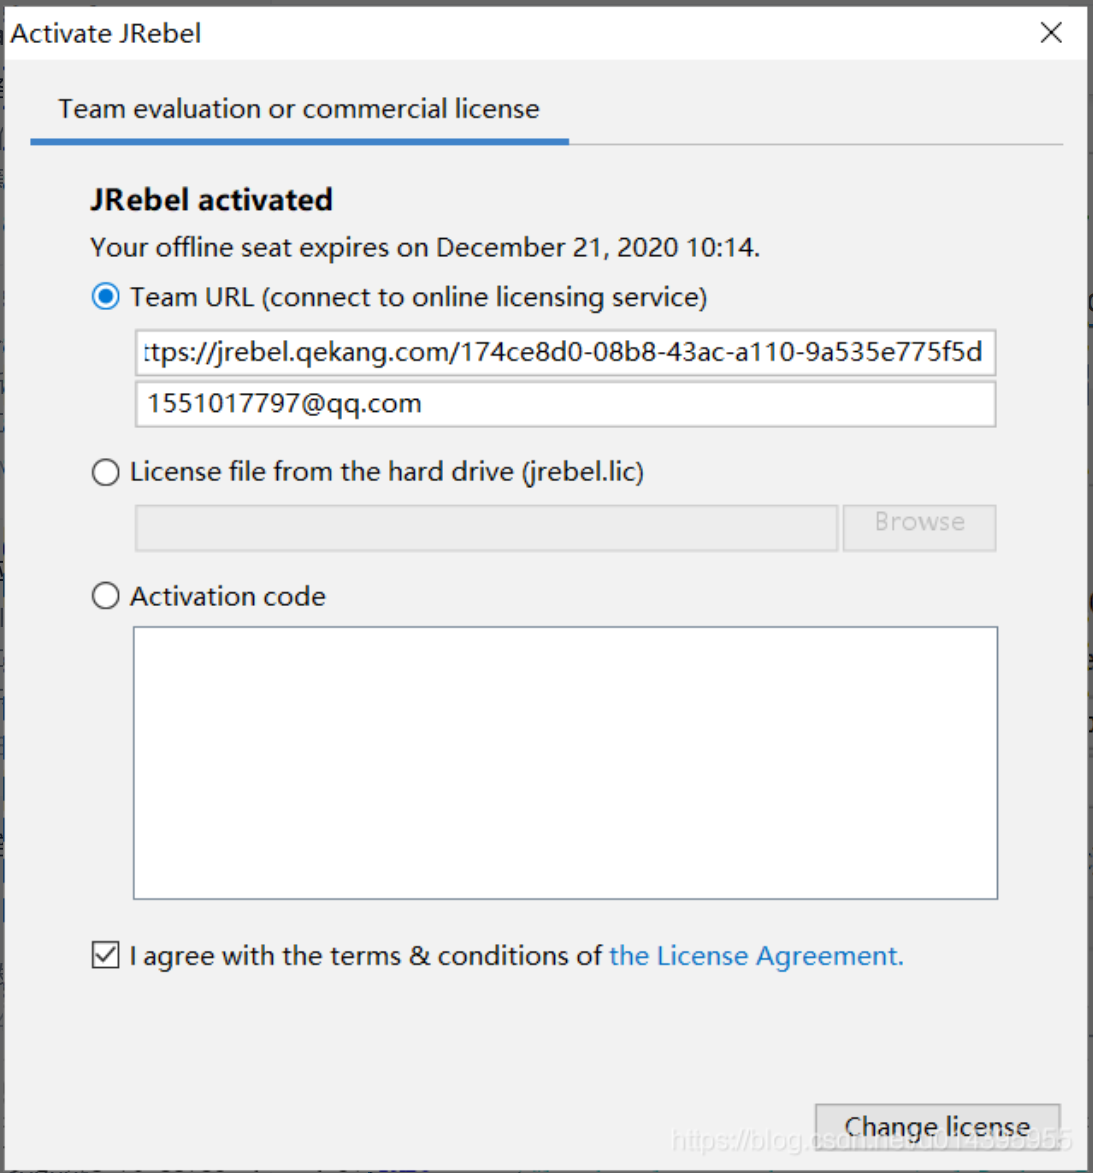Screen dimensions: 1093x1173
Task: Choose the License file radio circle
Action: (105, 472)
